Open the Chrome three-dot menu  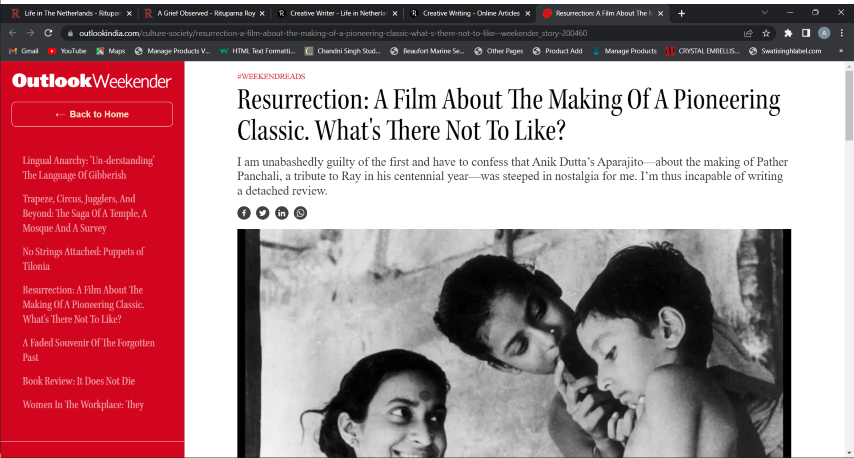tap(841, 33)
